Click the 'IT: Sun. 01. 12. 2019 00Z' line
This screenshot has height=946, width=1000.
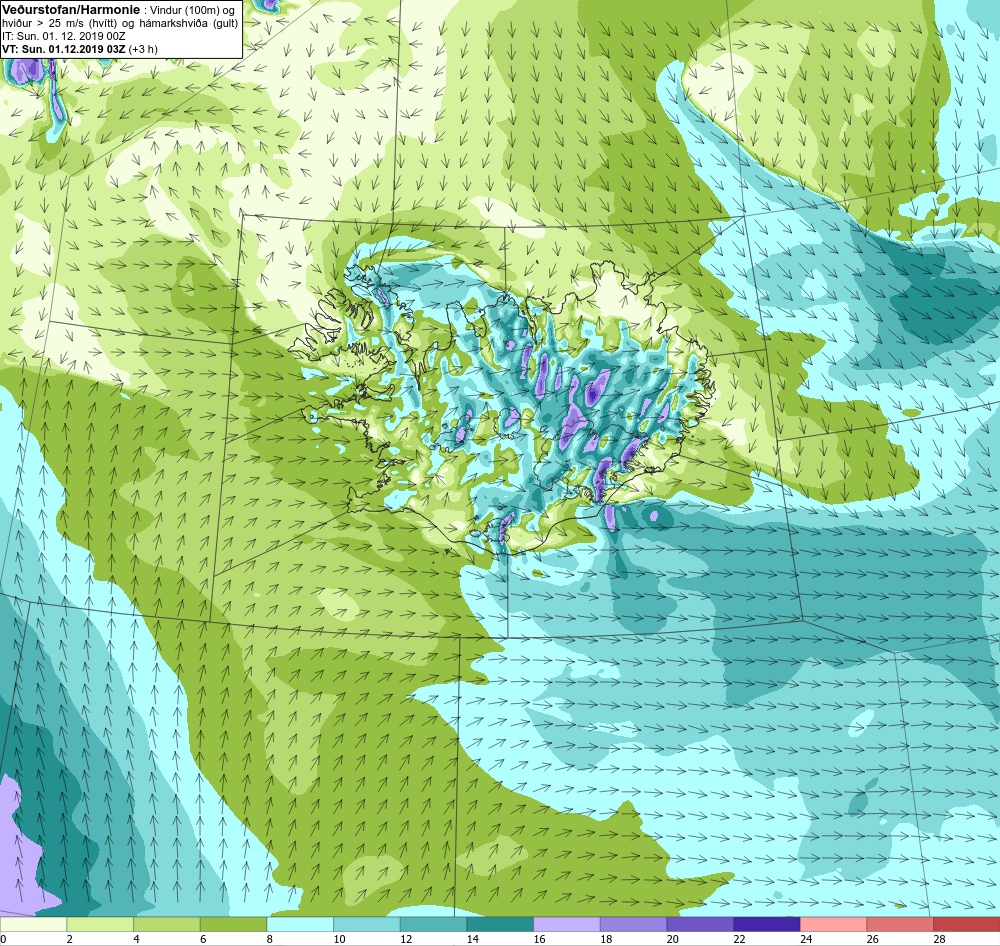(64, 36)
